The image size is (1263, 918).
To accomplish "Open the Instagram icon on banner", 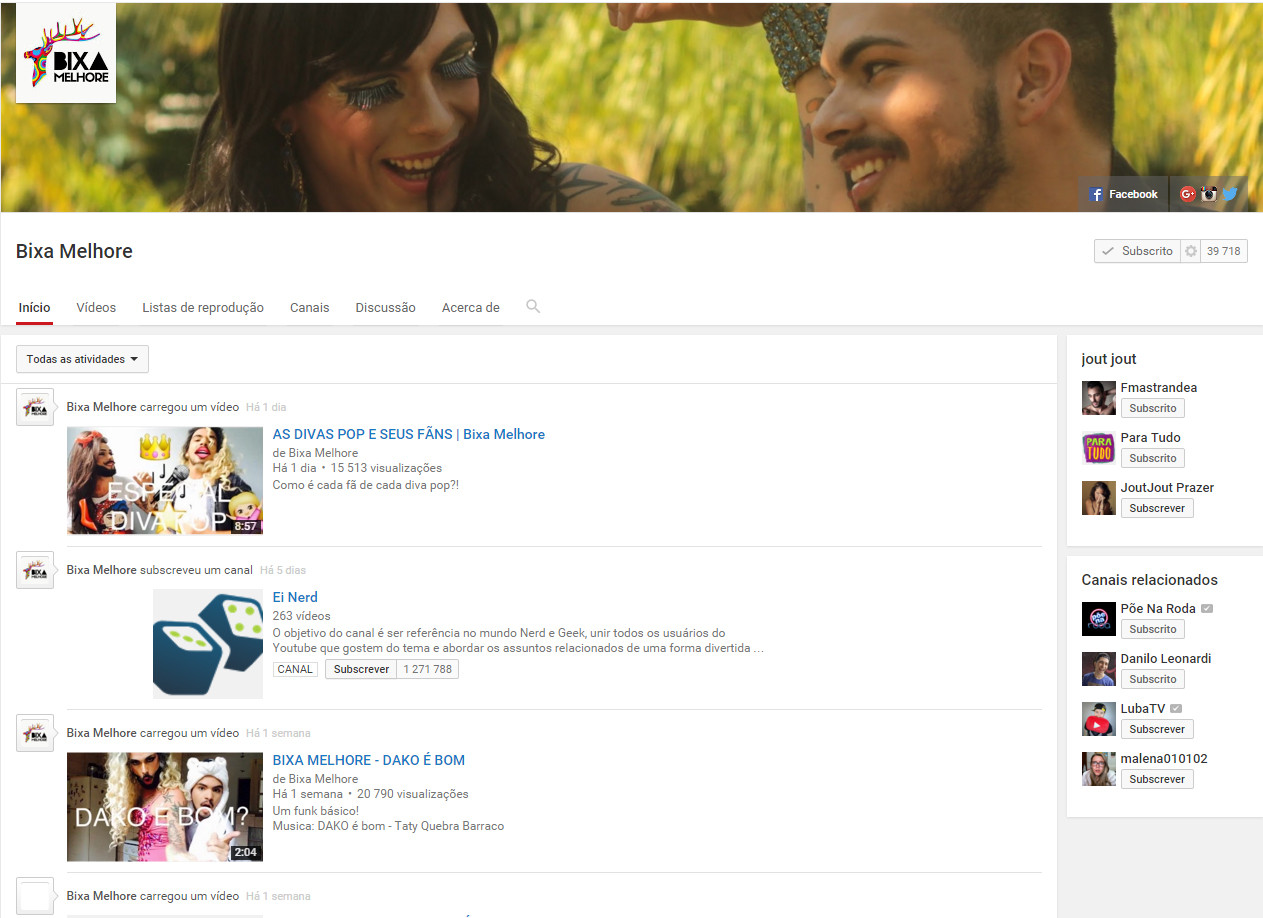I will (x=1209, y=194).
